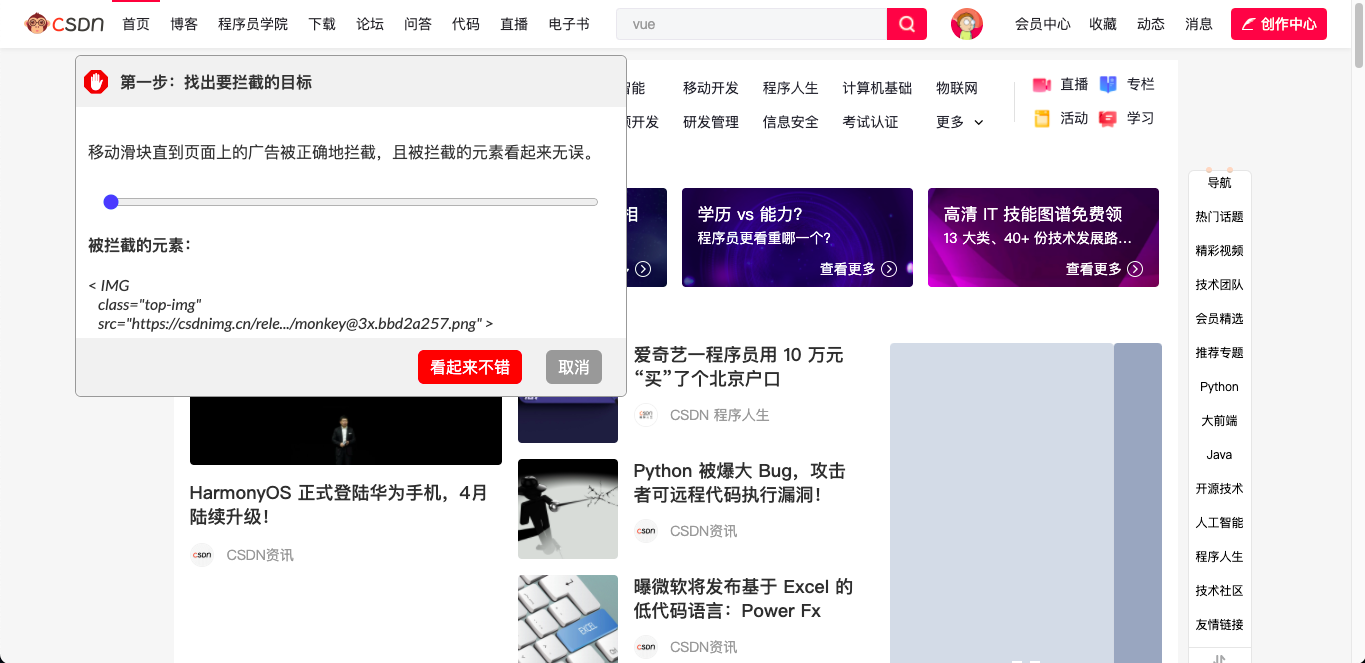Focus the vue search input field

[x=752, y=24]
